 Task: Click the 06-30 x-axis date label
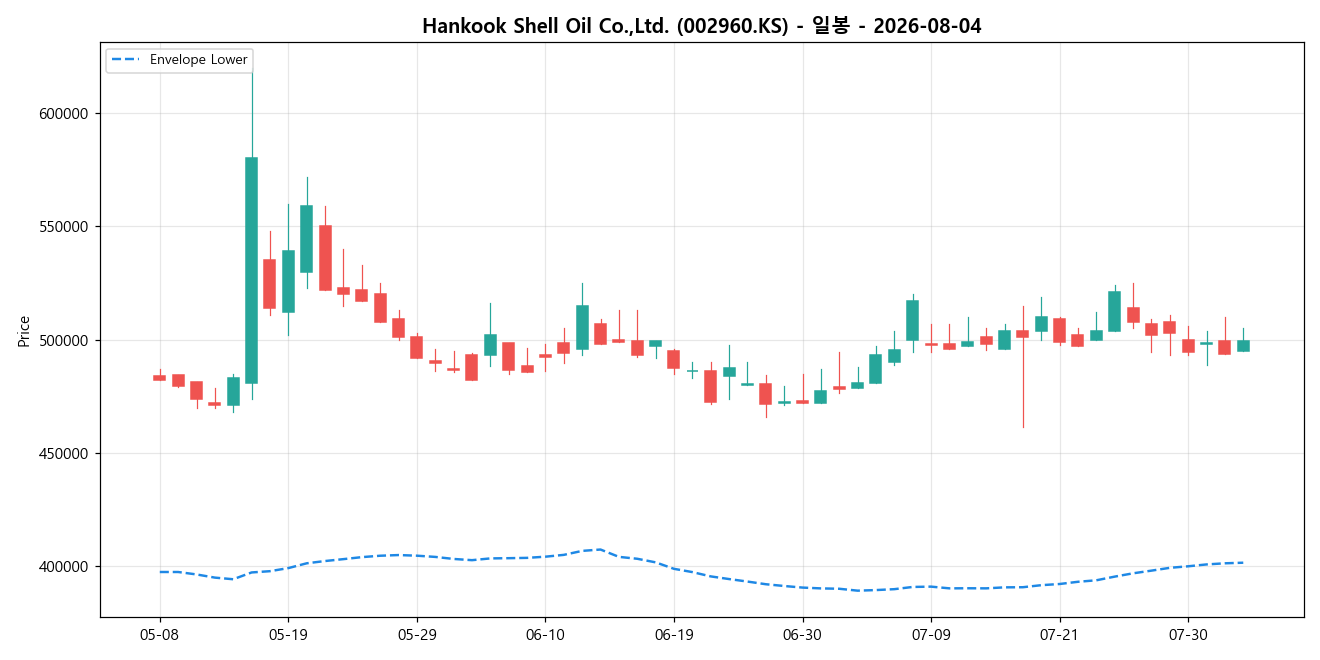click(802, 635)
